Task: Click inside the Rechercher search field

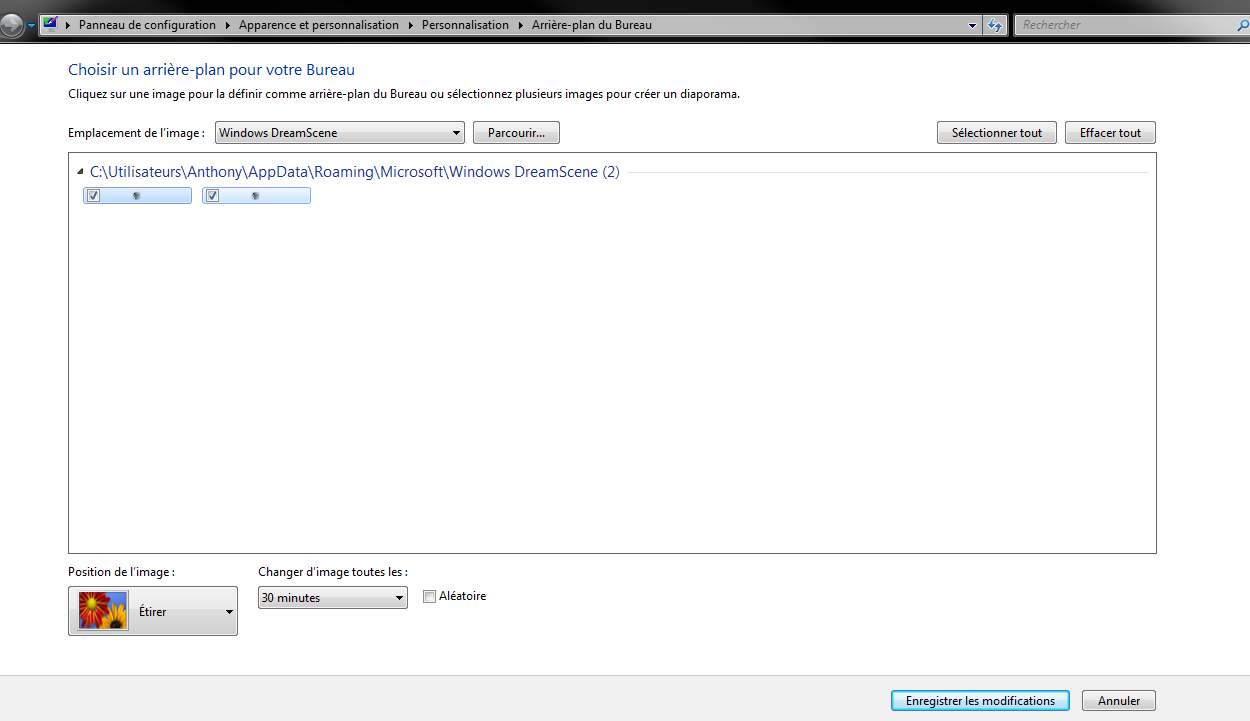Action: (1120, 25)
